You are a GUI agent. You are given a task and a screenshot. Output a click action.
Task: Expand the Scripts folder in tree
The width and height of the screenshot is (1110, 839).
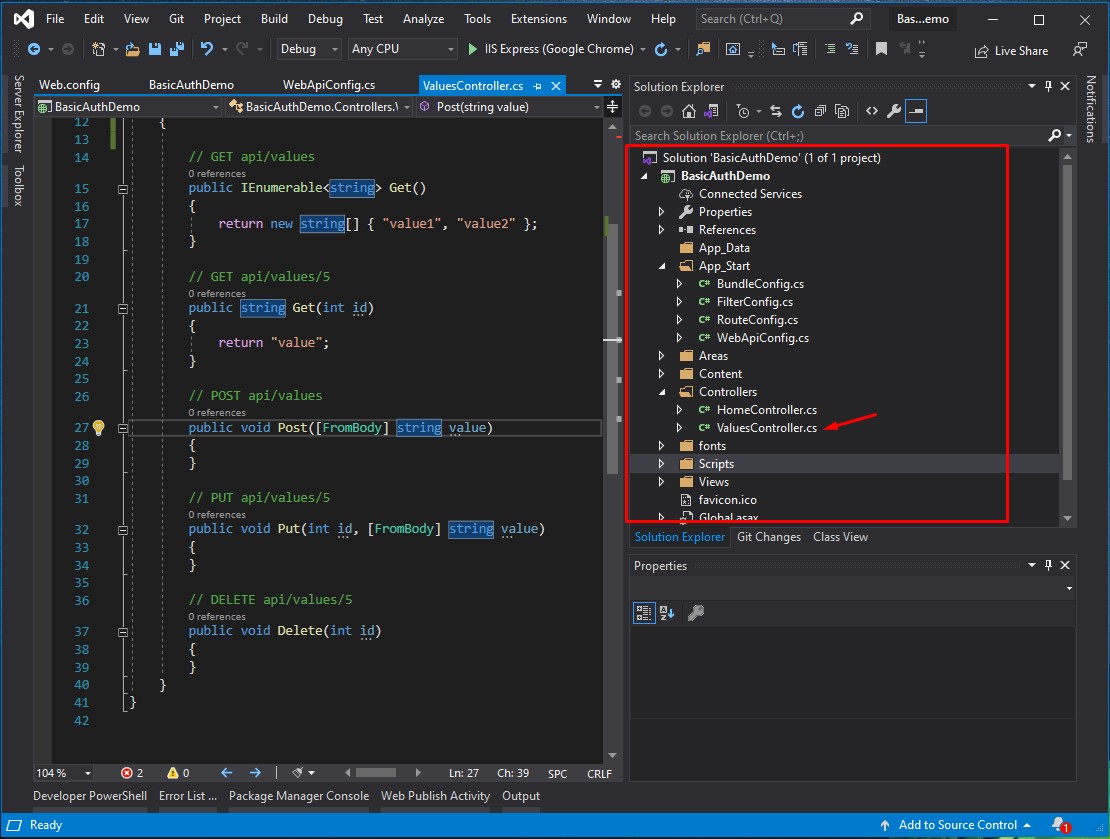661,464
